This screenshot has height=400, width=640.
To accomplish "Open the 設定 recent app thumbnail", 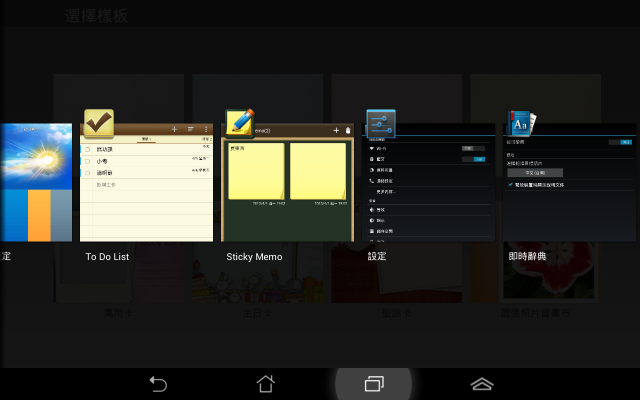I will point(428,182).
